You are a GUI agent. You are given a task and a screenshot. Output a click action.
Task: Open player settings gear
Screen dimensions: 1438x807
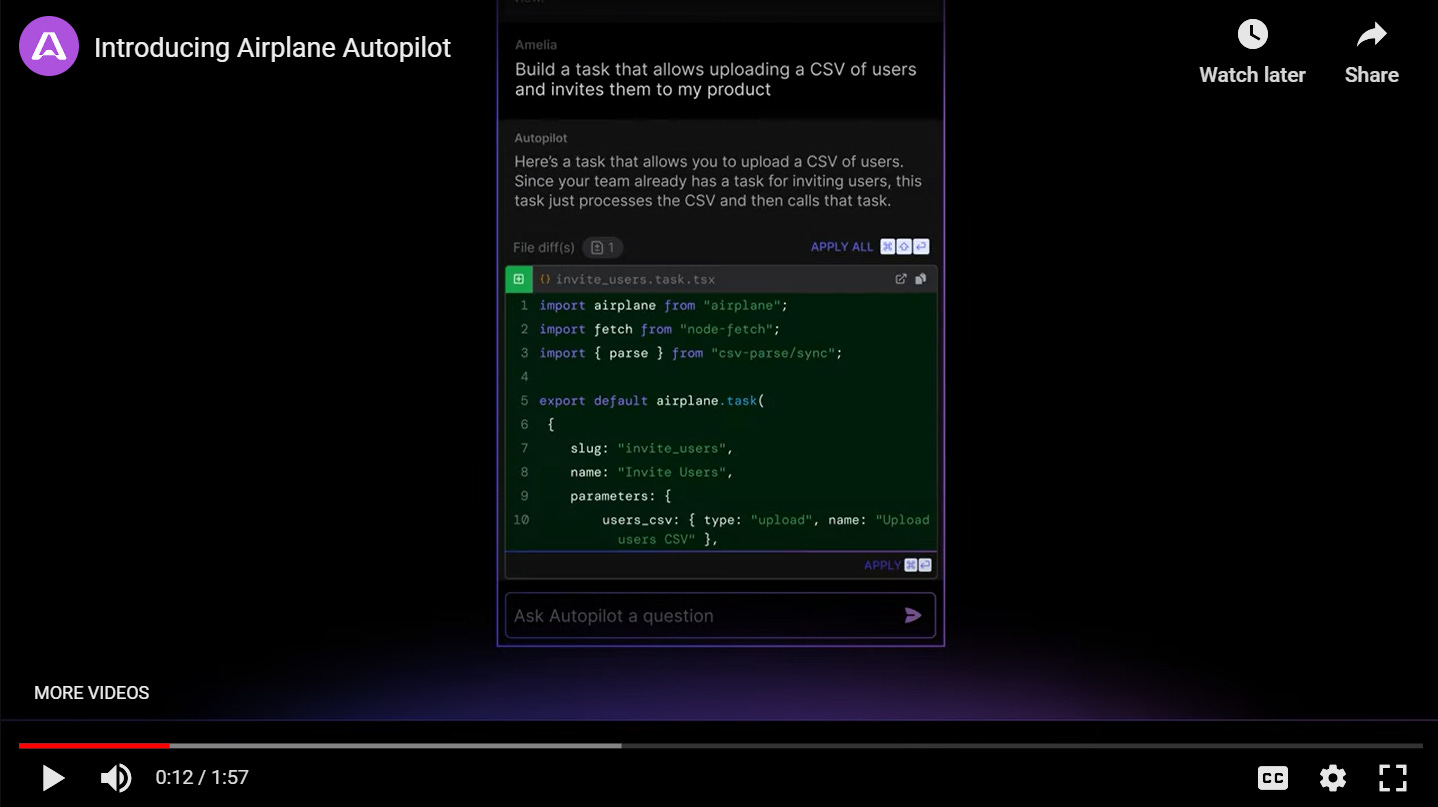point(1332,777)
